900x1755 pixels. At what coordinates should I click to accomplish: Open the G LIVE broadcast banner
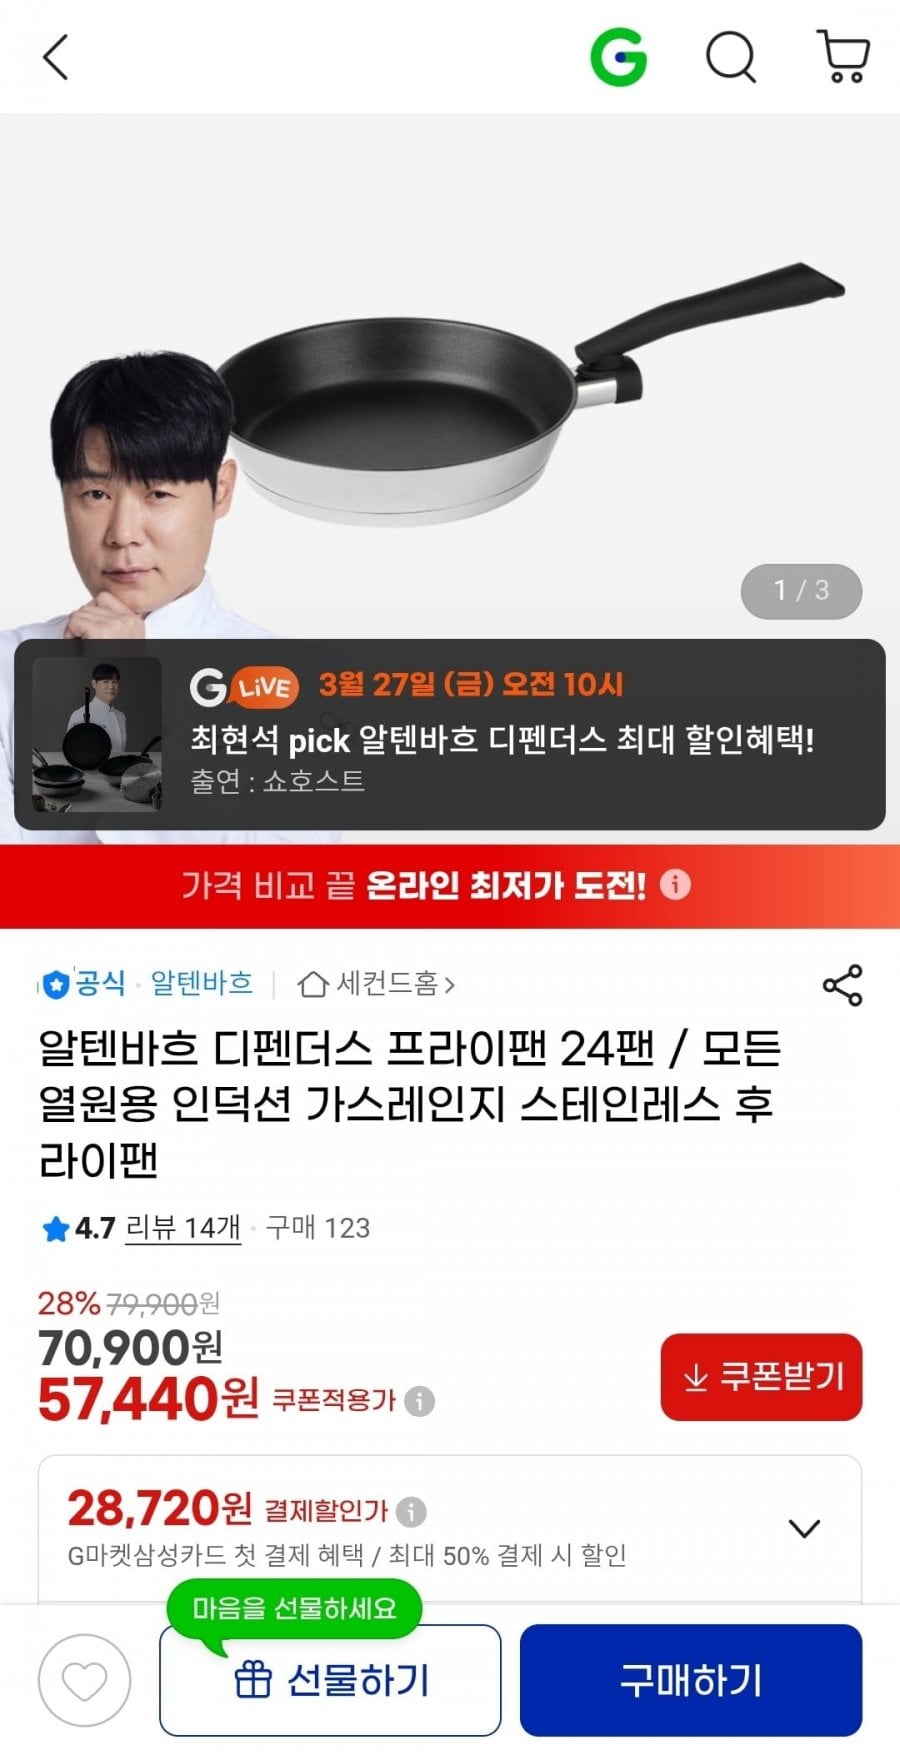pyautogui.click(x=450, y=735)
